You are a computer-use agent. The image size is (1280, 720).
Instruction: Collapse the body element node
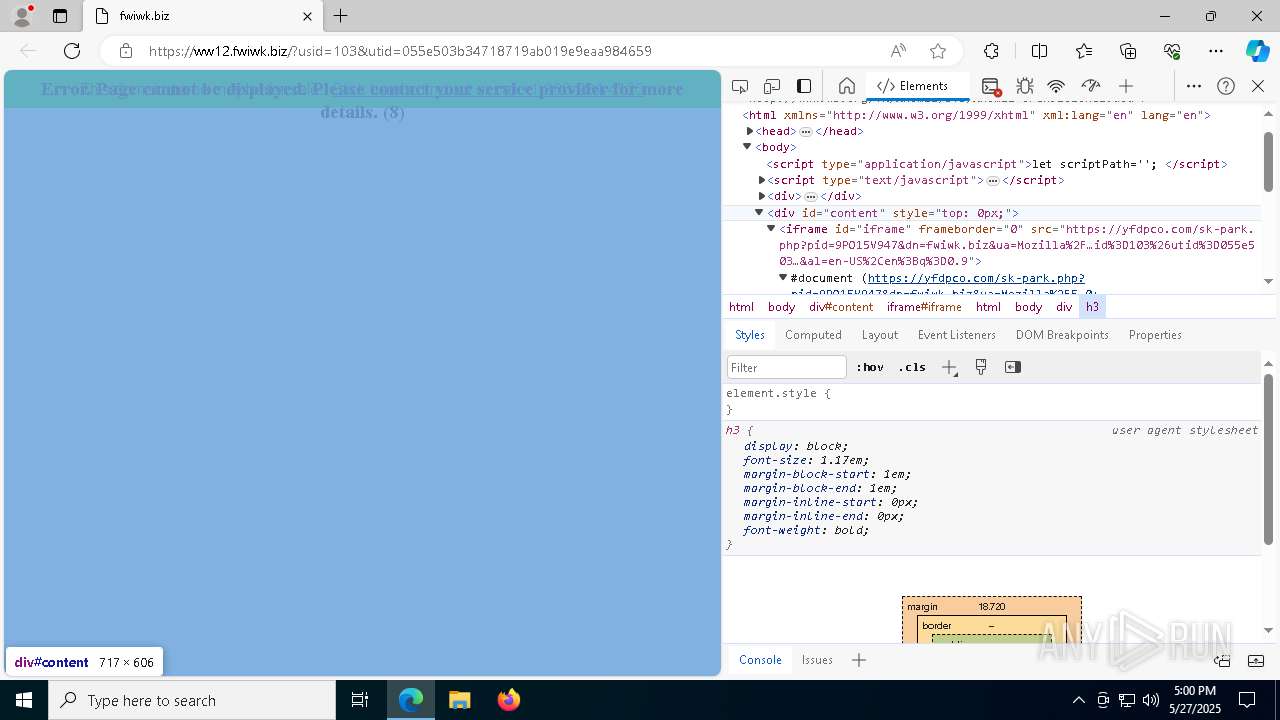[747, 147]
